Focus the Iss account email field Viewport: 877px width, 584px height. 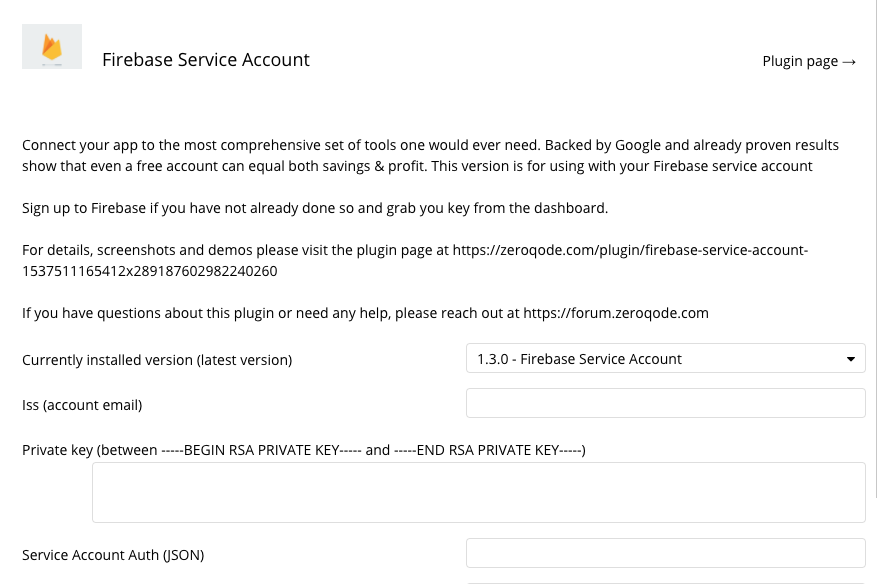pos(666,403)
